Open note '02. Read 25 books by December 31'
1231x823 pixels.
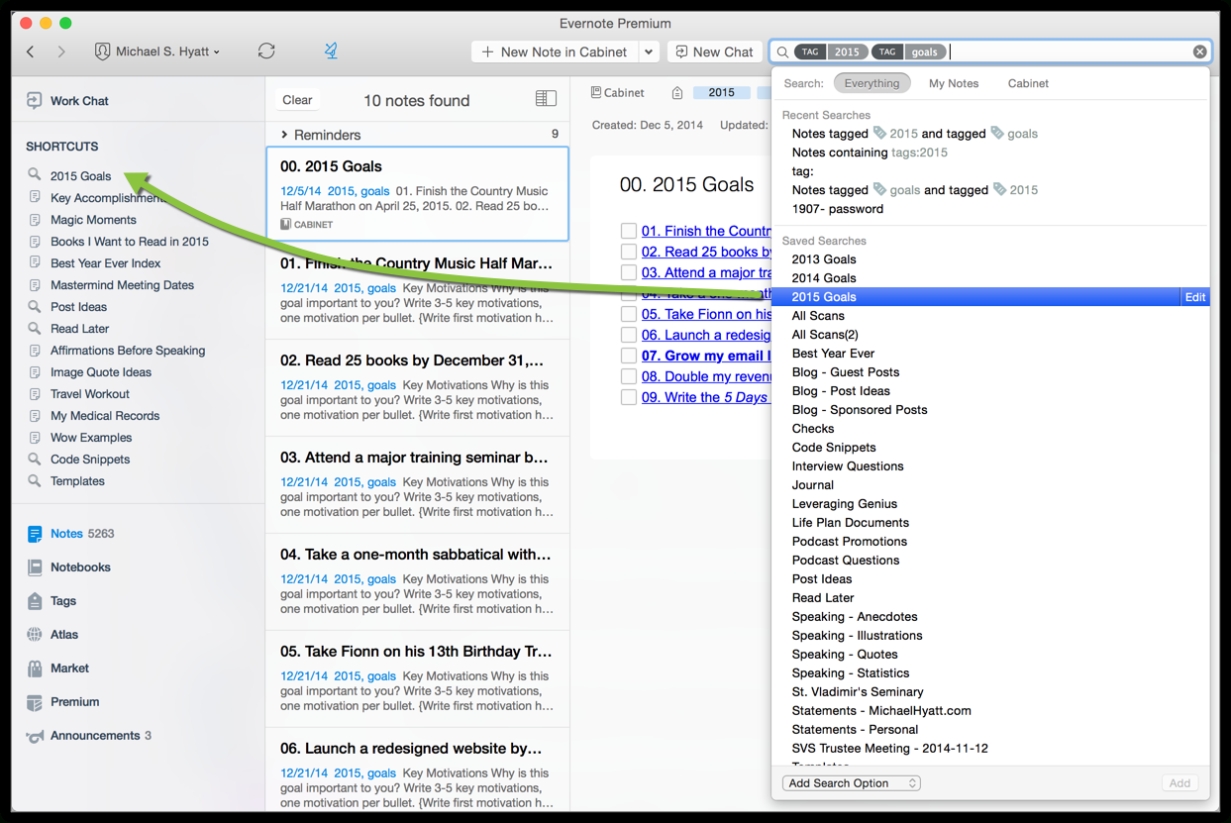[417, 387]
